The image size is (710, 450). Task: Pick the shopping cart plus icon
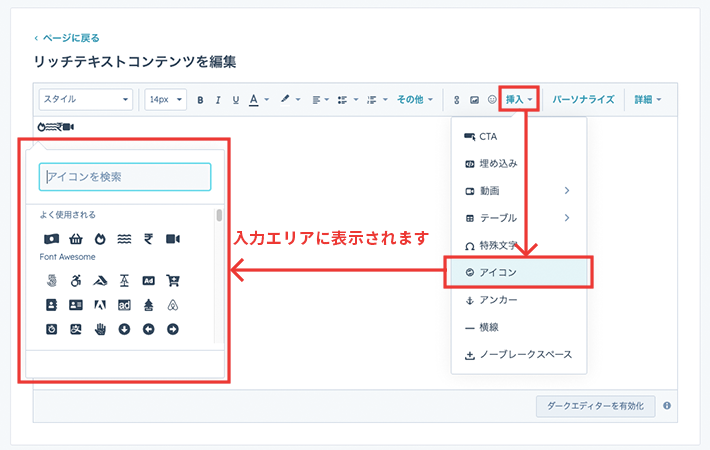coord(173,281)
